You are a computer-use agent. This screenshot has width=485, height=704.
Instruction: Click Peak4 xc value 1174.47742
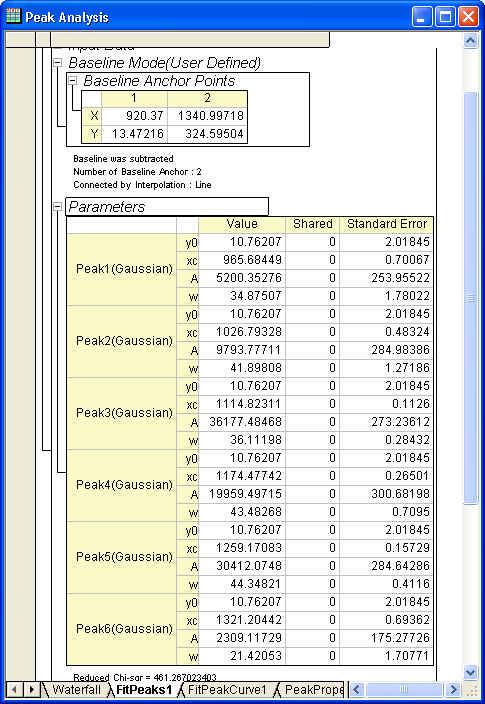(x=242, y=475)
